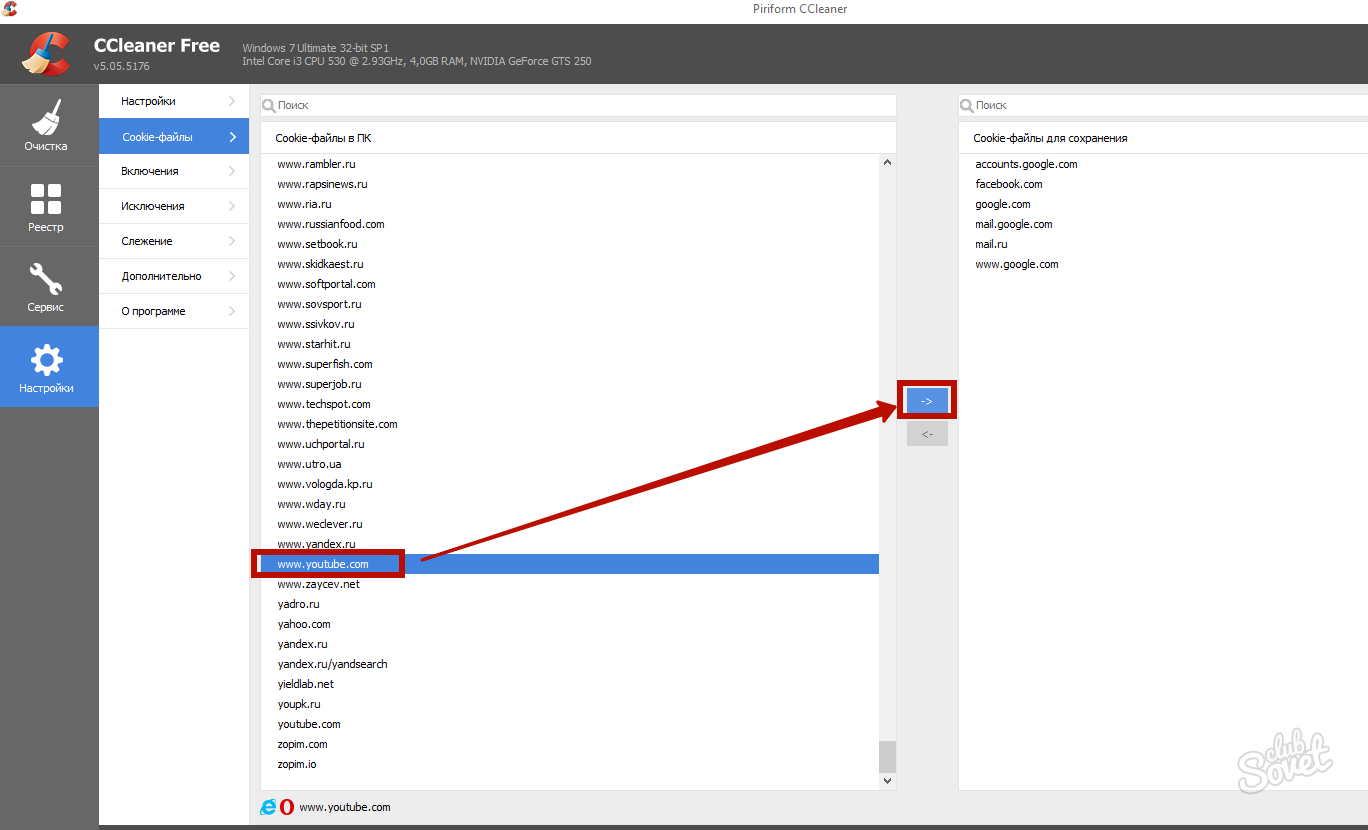The width and height of the screenshot is (1368, 830).
Task: Focus the right cookie search field
Action: click(1163, 105)
